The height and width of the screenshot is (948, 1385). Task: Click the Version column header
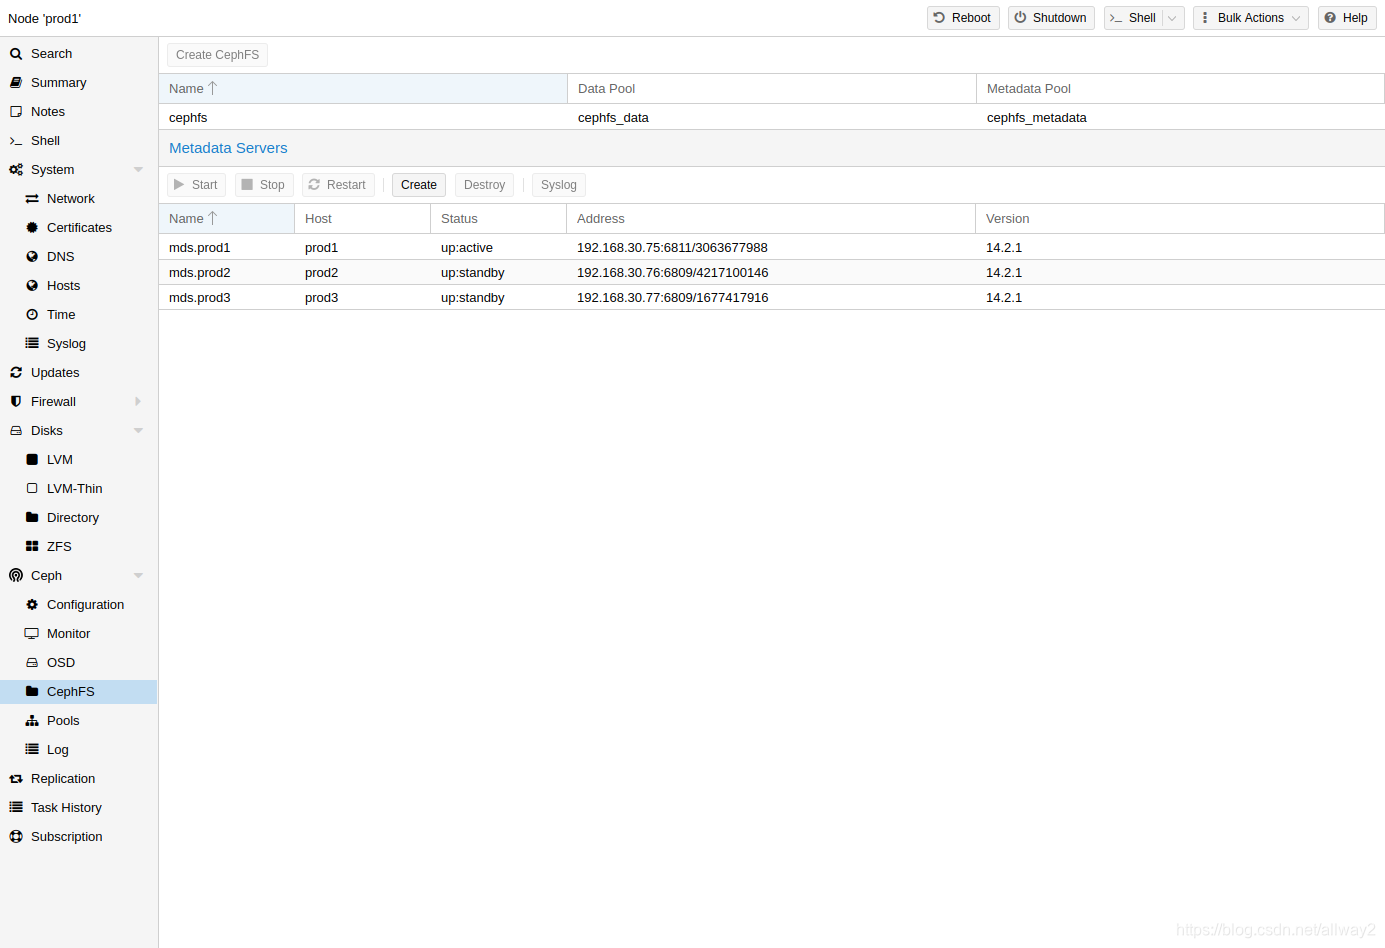coord(1180,219)
